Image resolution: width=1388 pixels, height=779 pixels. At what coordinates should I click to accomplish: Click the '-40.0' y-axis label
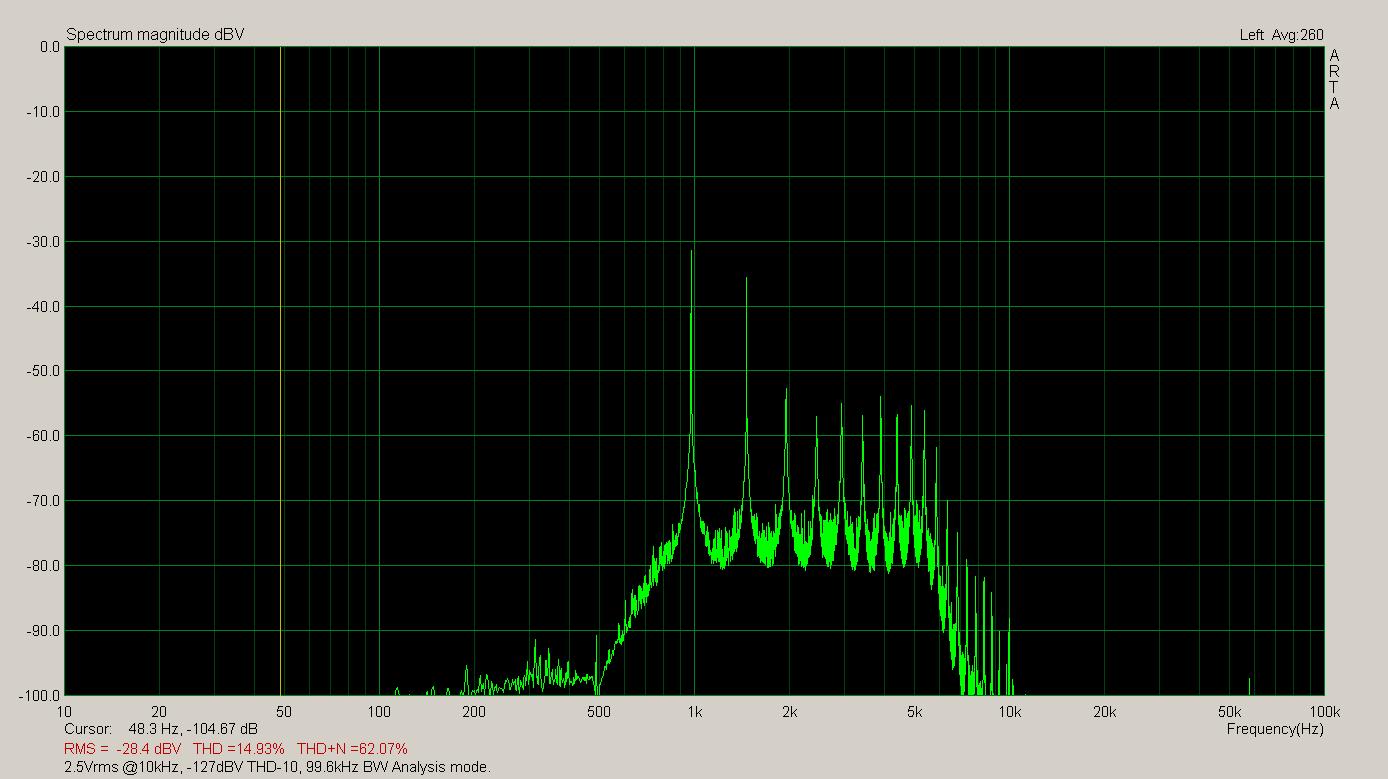click(x=43, y=307)
